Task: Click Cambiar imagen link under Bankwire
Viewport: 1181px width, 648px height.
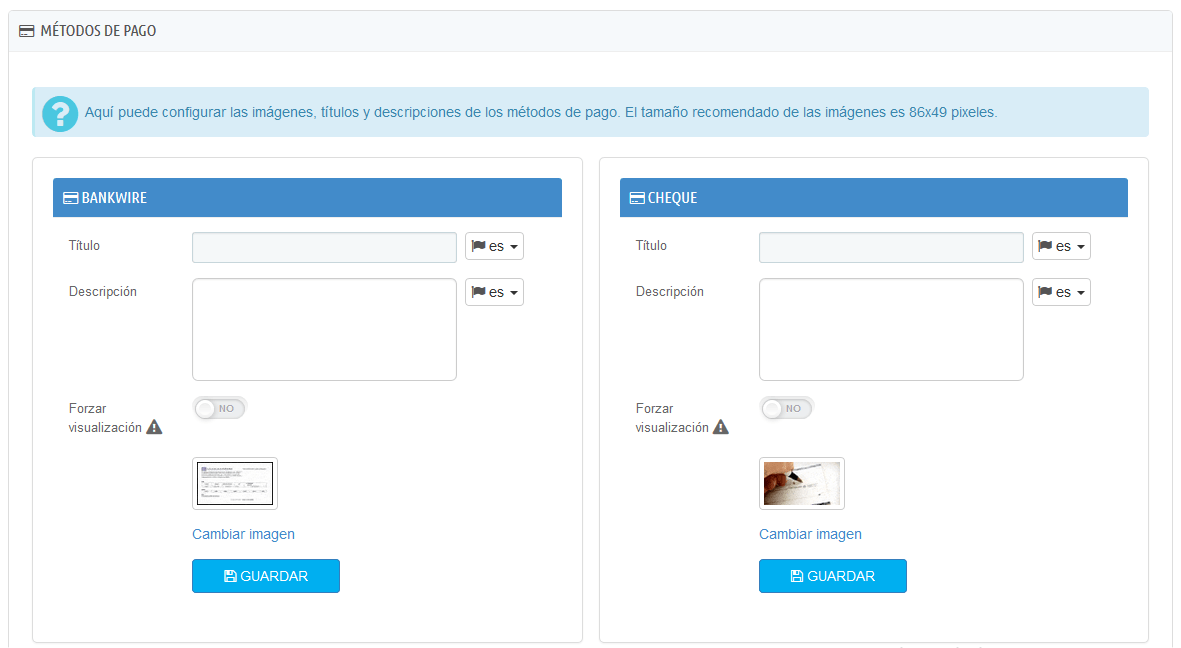Action: coord(243,534)
